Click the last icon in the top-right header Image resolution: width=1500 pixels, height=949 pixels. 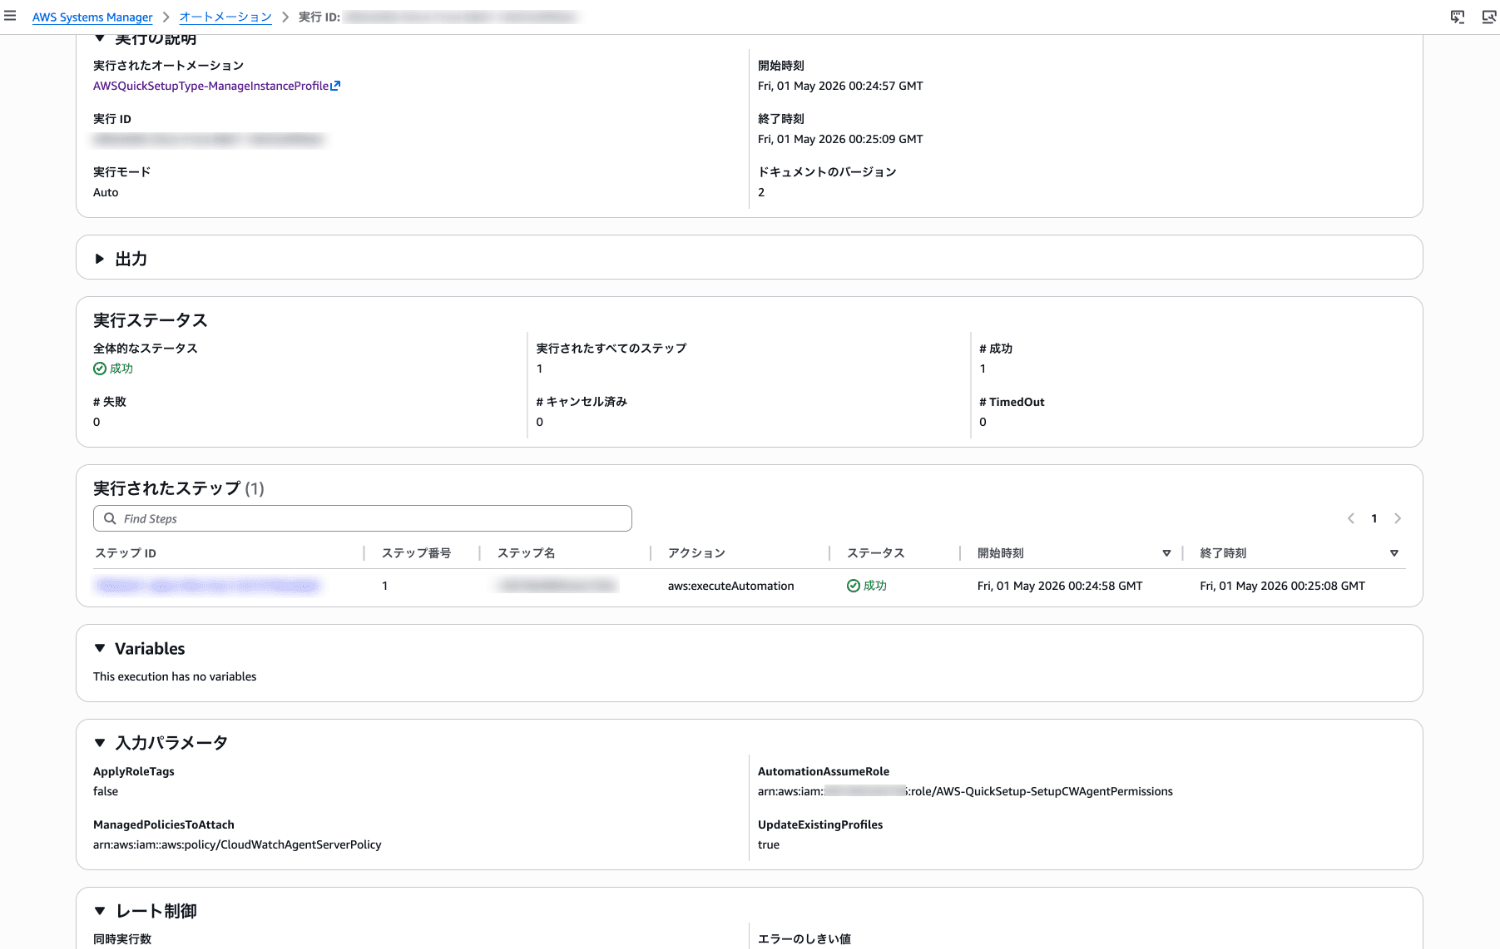[x=1489, y=17]
